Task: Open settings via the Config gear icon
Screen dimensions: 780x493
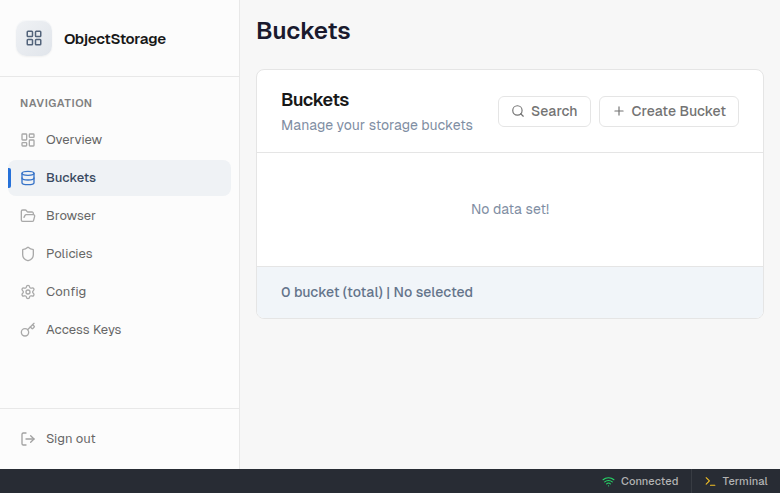Action: (x=28, y=292)
